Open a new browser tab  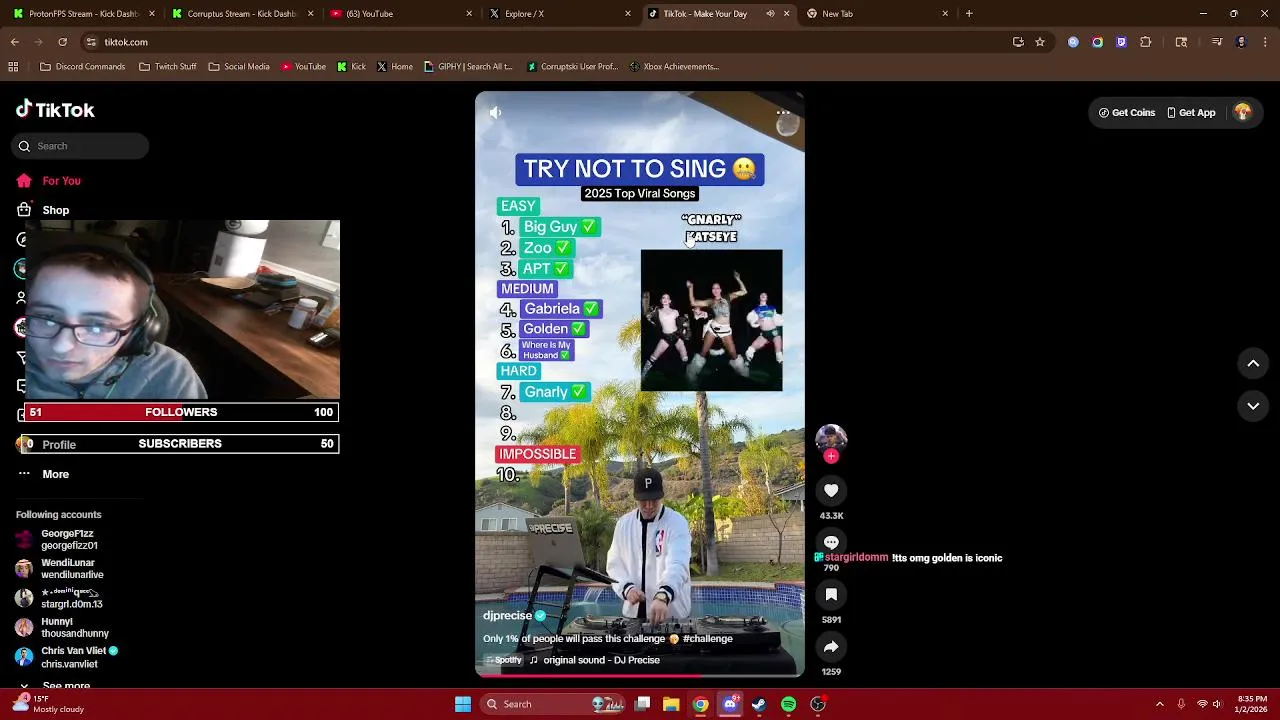point(969,14)
